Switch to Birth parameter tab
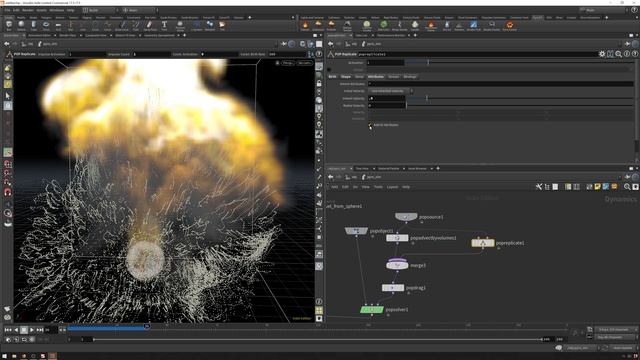Viewport: 640px width, 360px height. [x=332, y=77]
